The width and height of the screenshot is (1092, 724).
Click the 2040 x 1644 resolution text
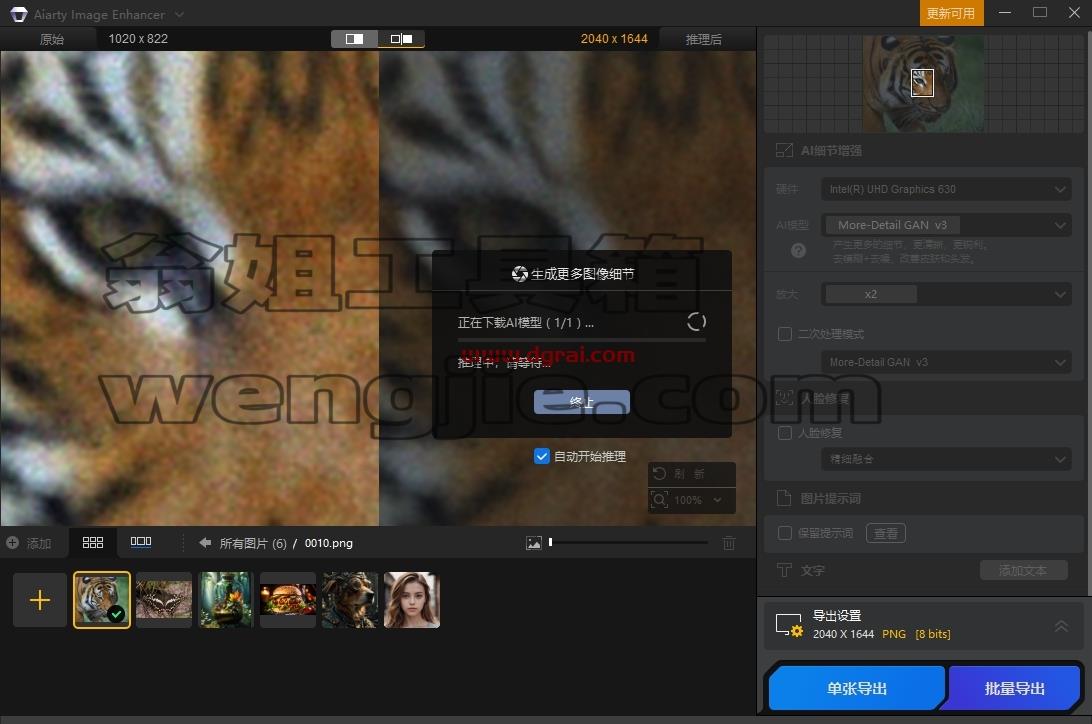[614, 39]
